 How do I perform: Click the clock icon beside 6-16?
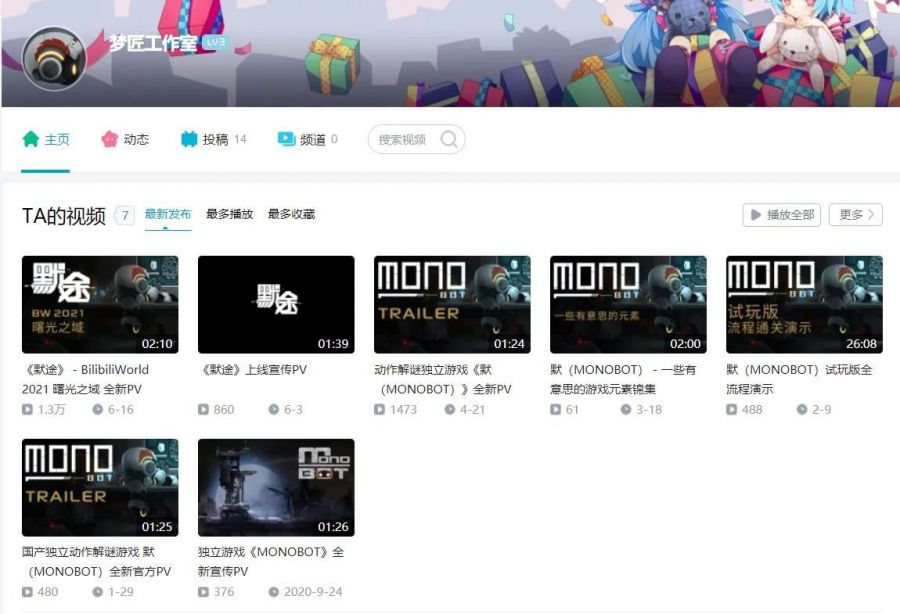tap(98, 410)
